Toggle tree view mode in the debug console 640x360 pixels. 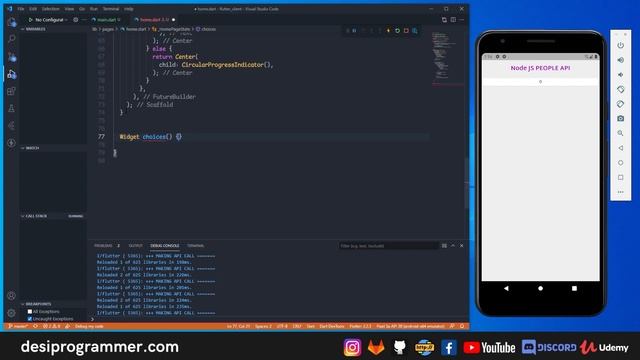[x=444, y=246]
